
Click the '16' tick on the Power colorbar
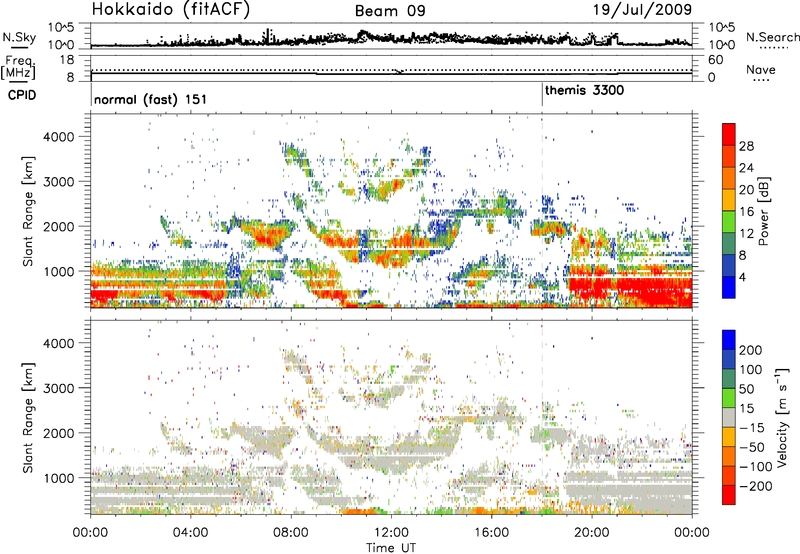point(746,212)
